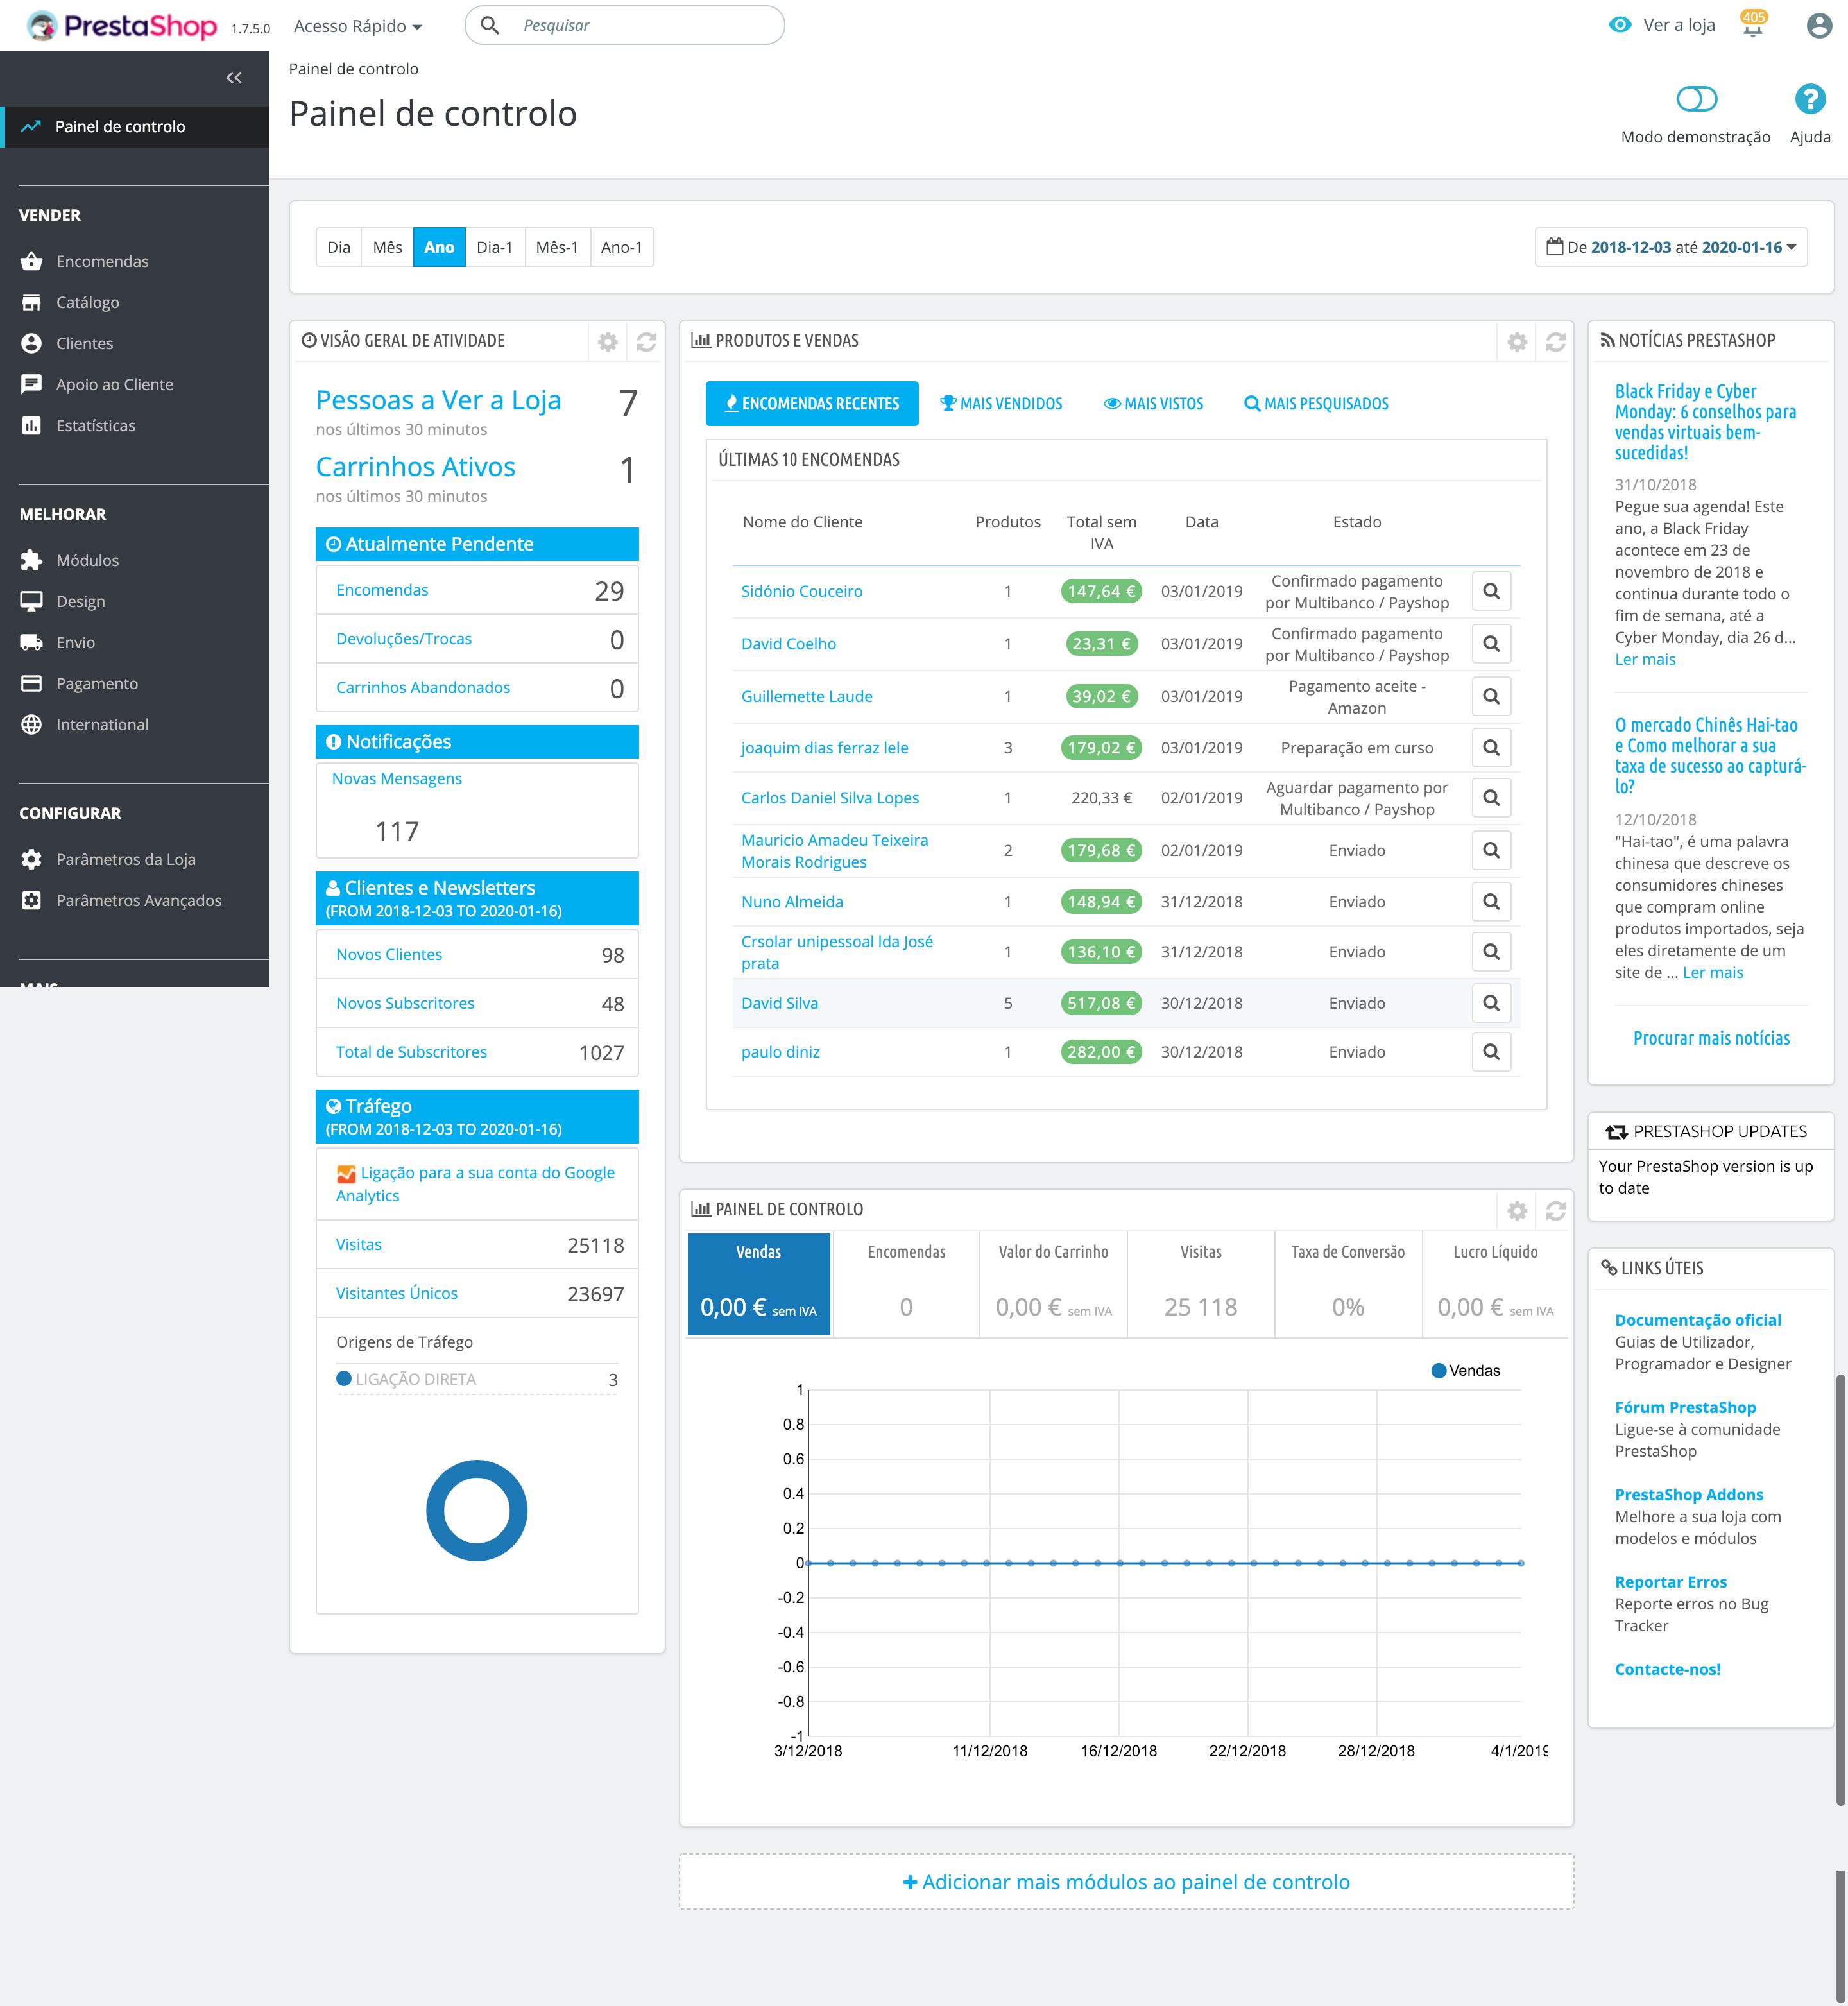Open the Módulos page
This screenshot has height=2006, width=1848.
[88, 560]
